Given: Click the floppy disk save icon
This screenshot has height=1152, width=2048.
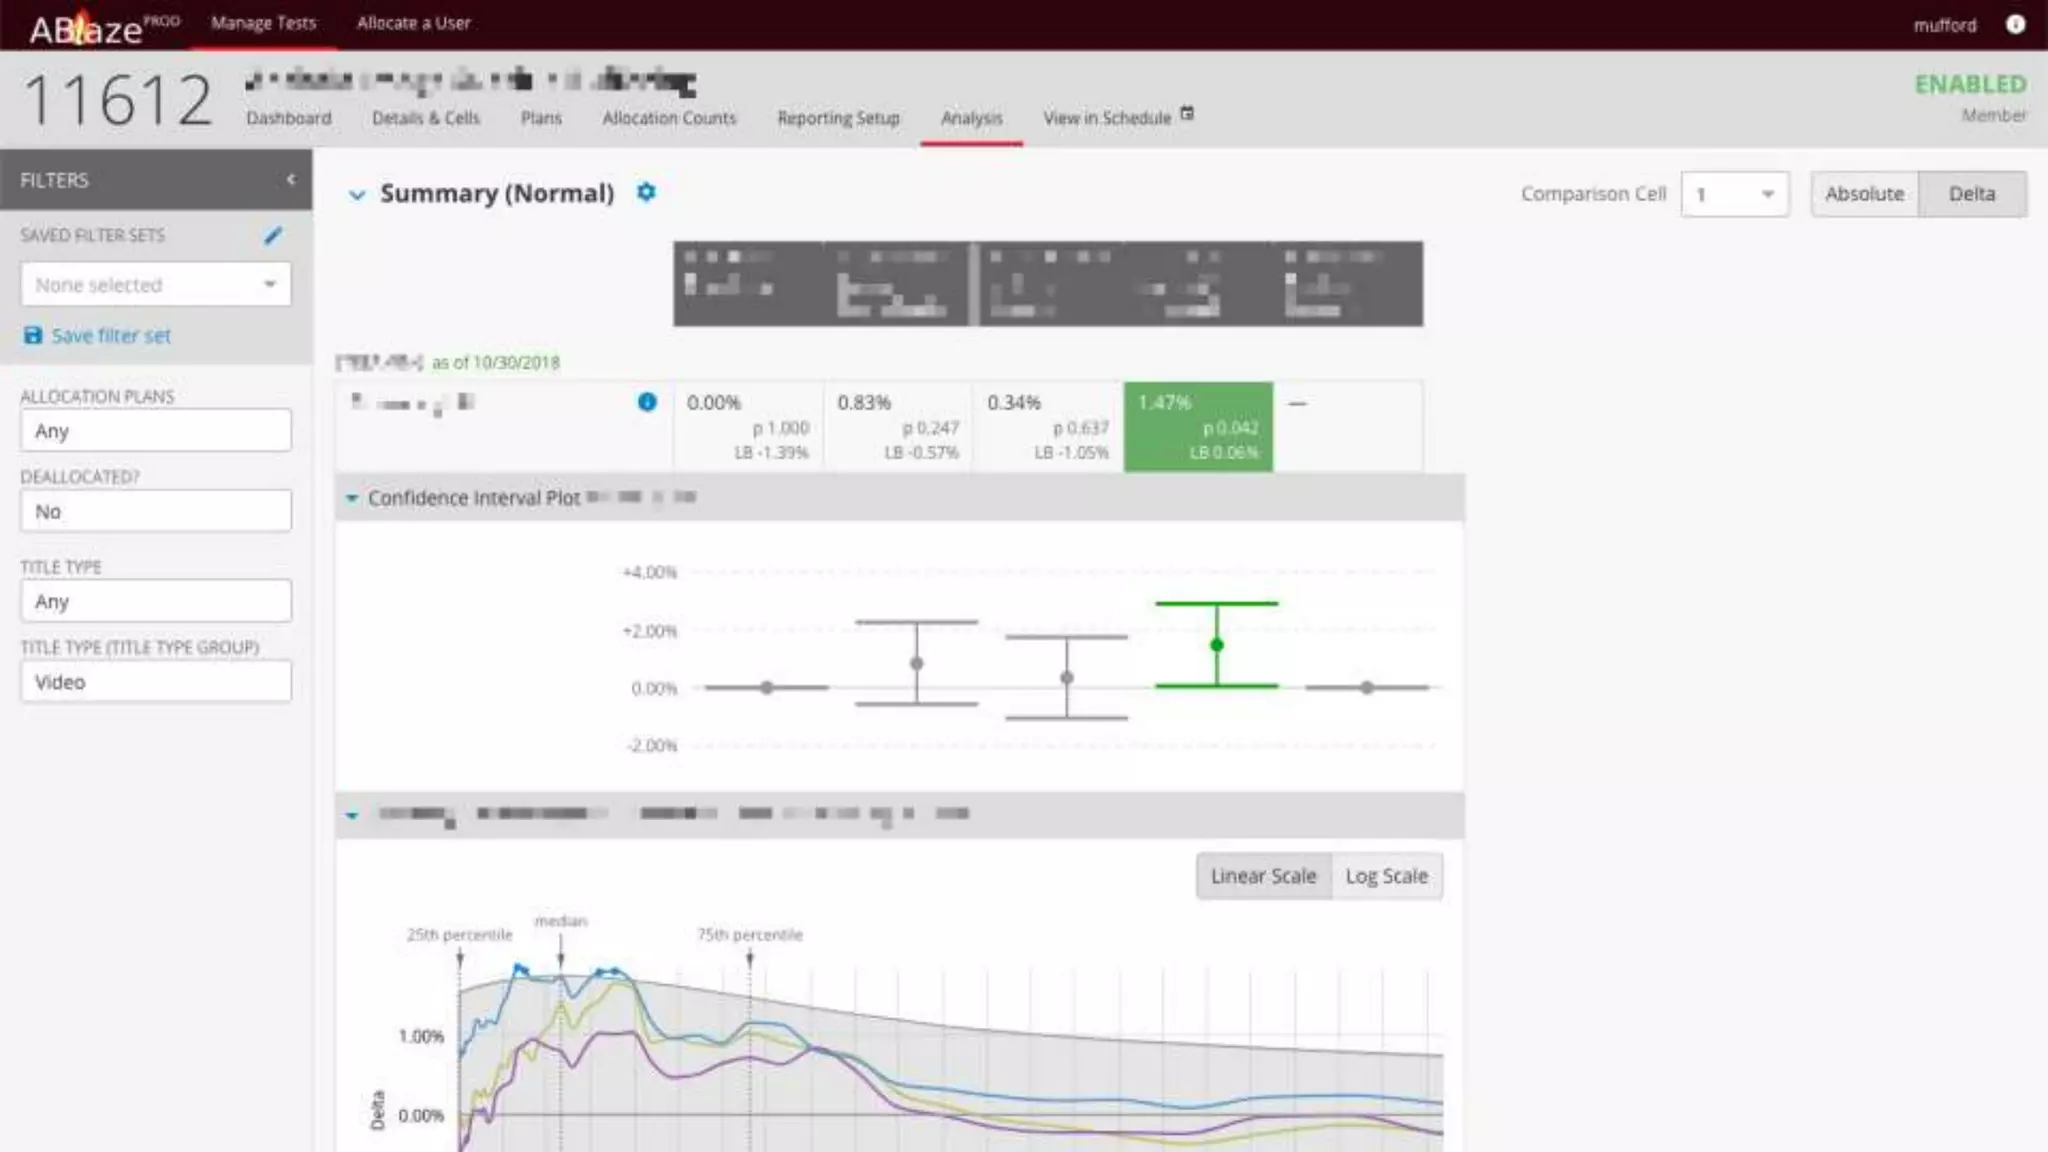Looking at the screenshot, I should 33,335.
